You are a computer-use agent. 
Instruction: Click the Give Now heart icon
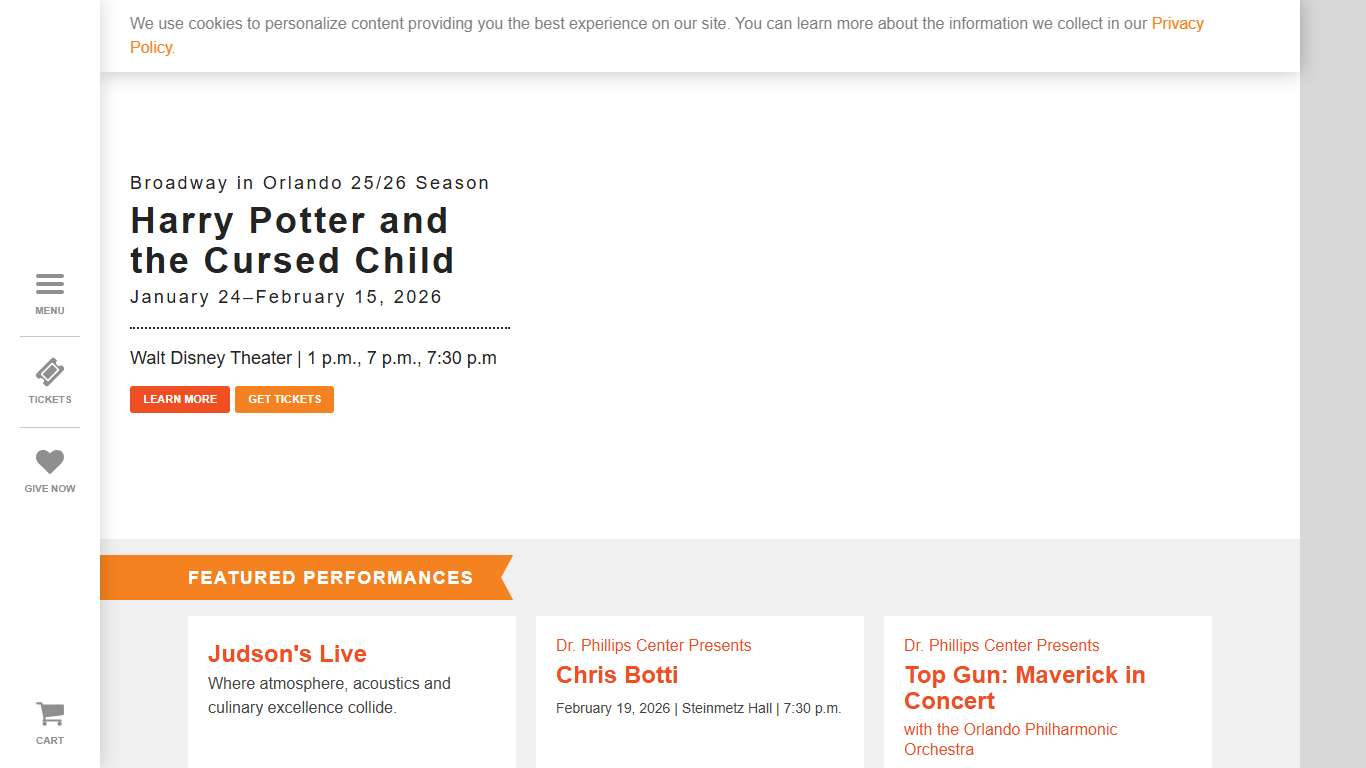tap(50, 461)
